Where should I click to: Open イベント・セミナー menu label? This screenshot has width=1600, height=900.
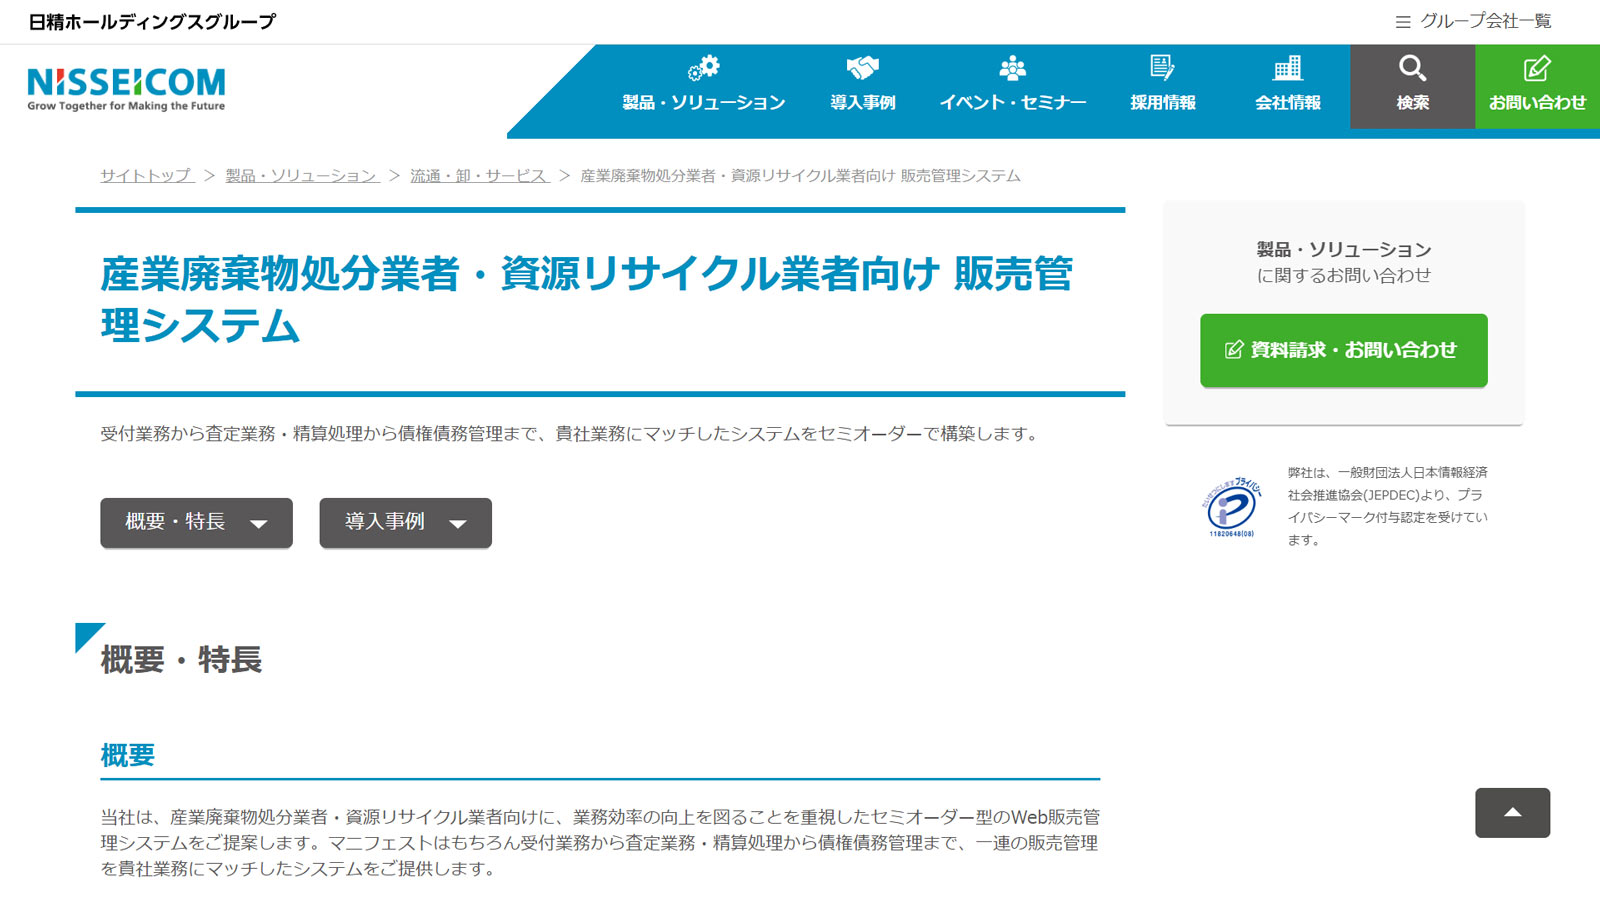click(x=1012, y=102)
